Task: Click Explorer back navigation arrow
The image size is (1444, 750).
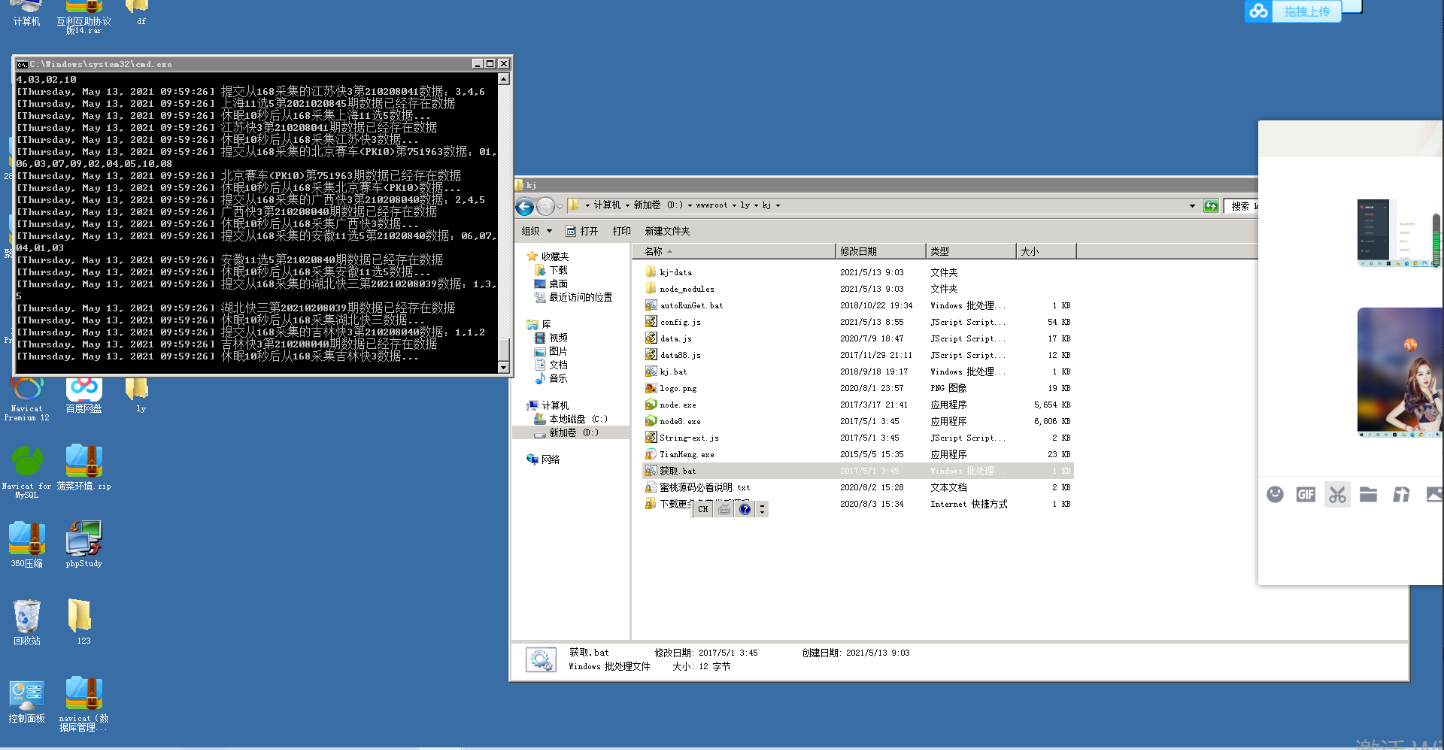Action: tap(525, 206)
